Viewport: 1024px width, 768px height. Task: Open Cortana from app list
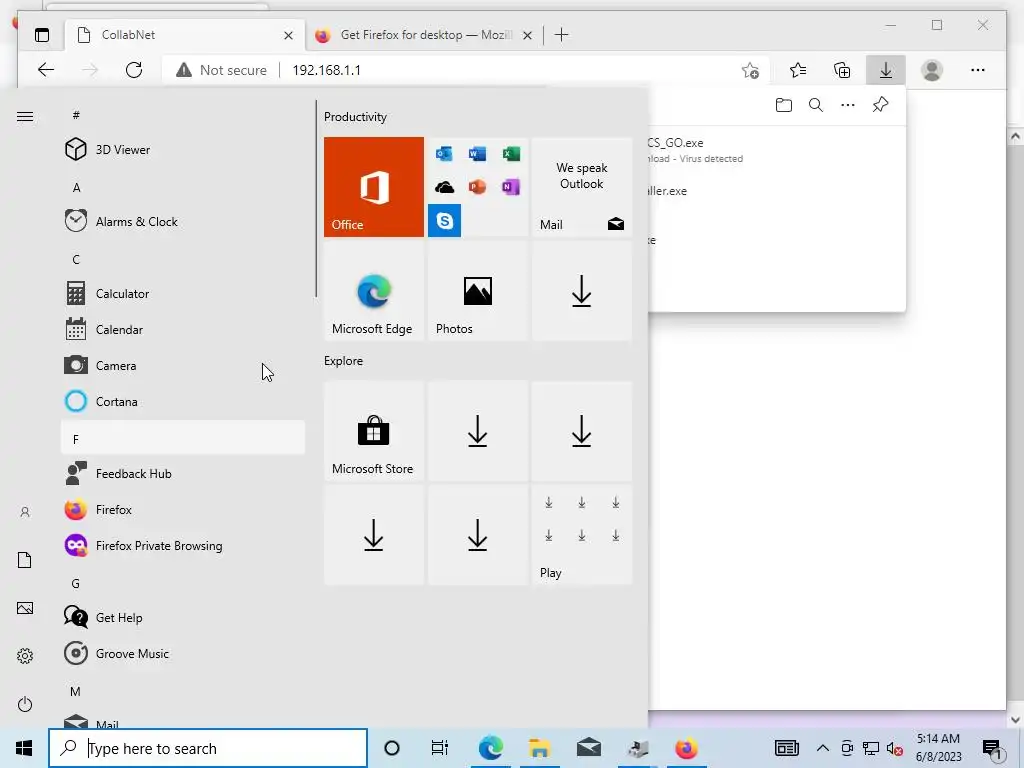click(x=183, y=401)
